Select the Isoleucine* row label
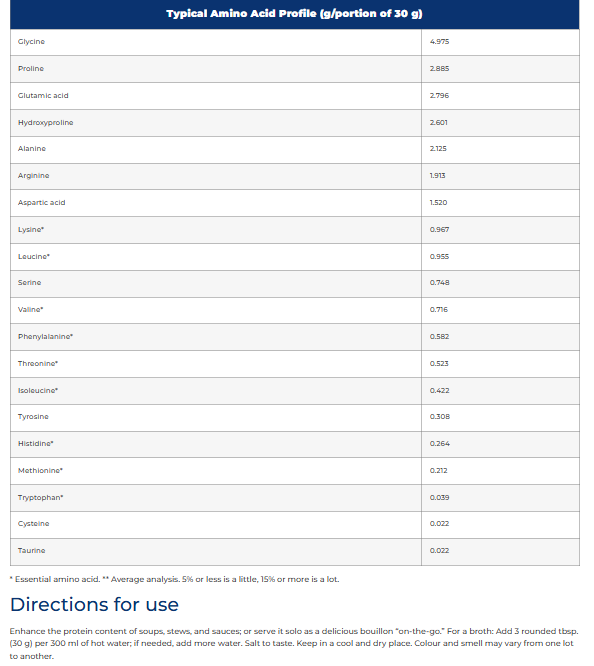 38,391
